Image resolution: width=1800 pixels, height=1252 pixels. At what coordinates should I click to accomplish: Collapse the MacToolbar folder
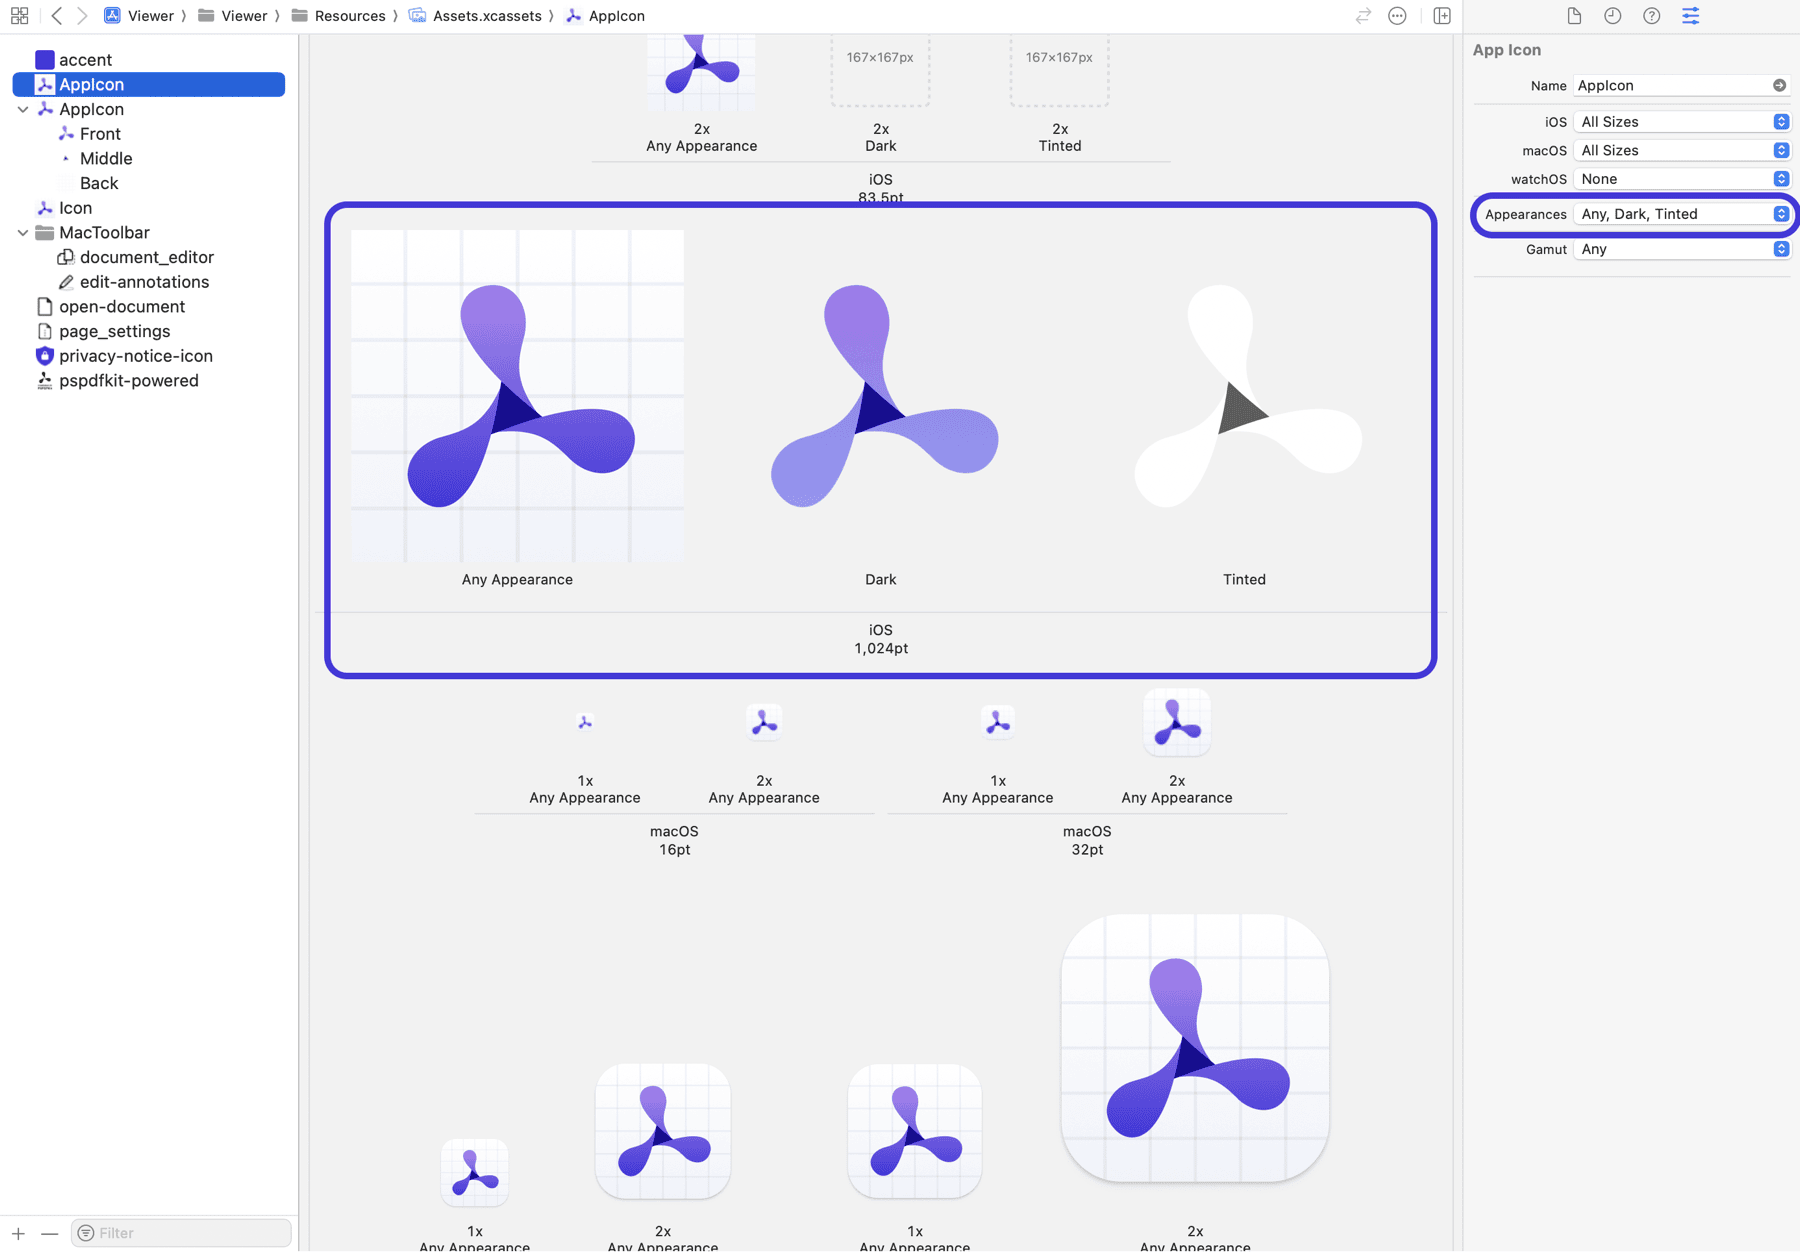pyautogui.click(x=22, y=232)
